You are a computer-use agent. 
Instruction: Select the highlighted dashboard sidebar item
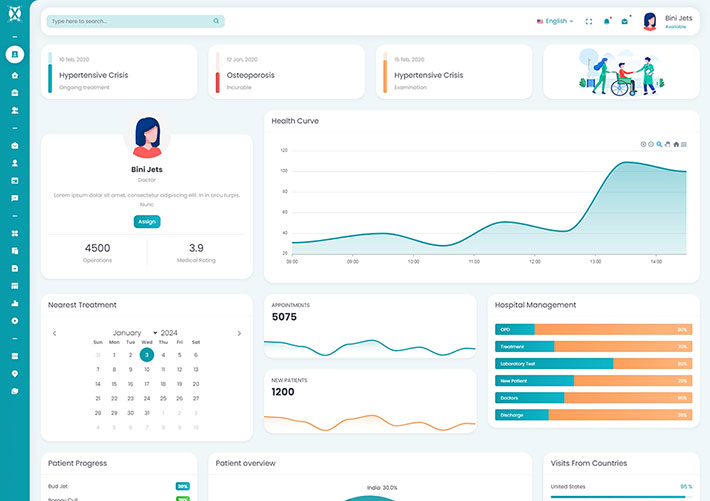point(15,53)
